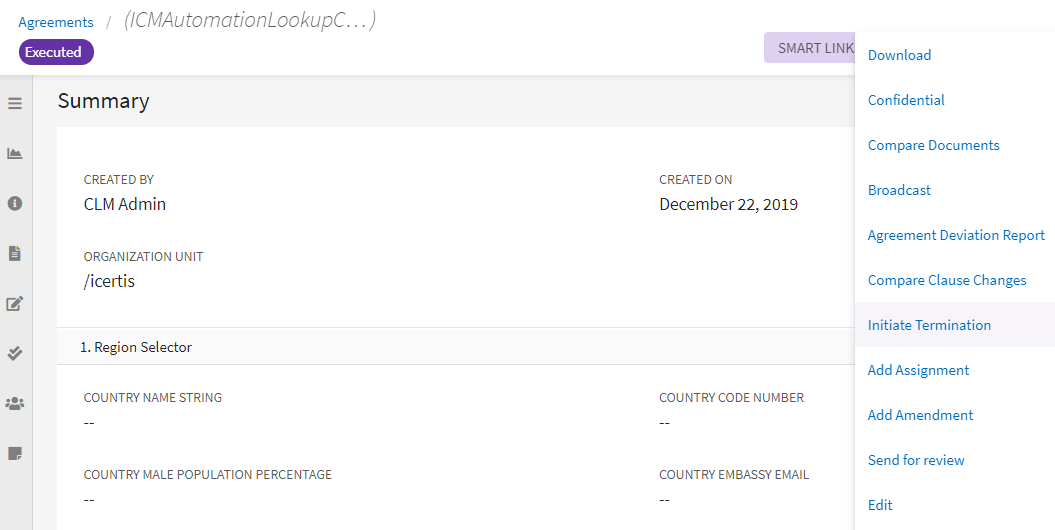Open the document file sidebar icon

(x=15, y=253)
